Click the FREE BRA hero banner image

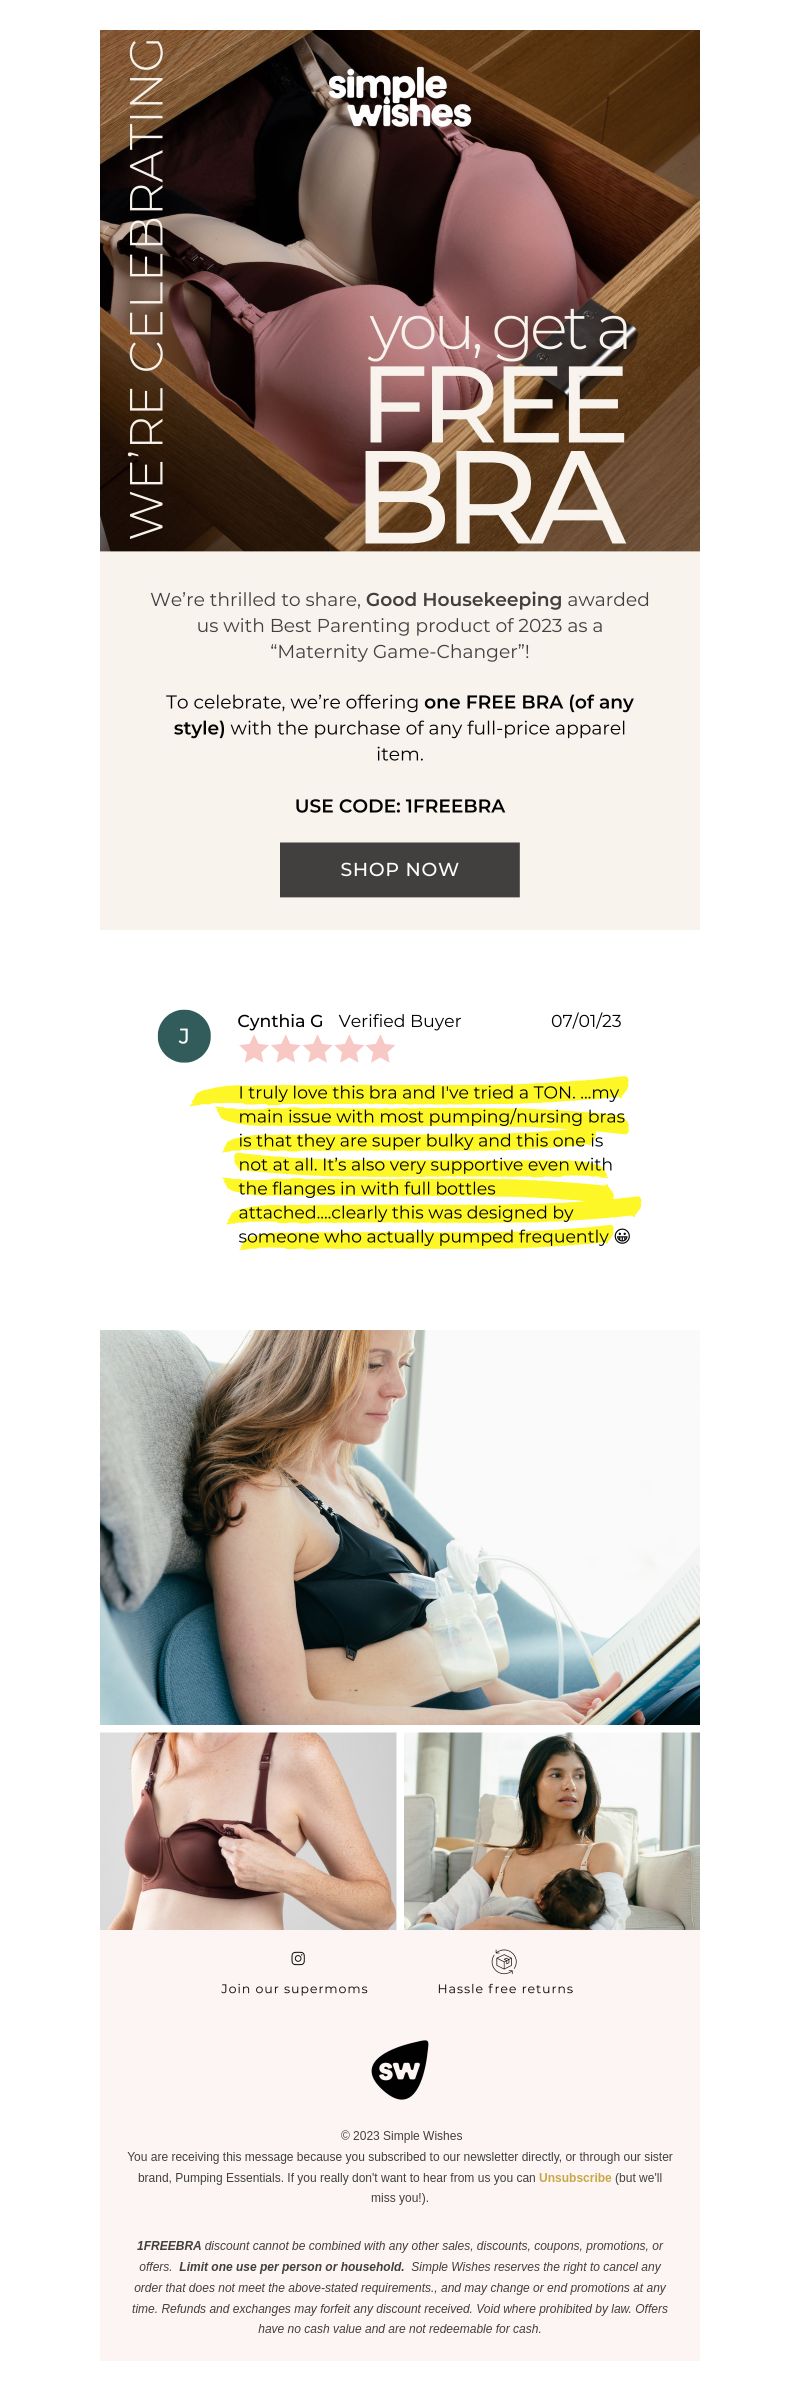pos(400,290)
